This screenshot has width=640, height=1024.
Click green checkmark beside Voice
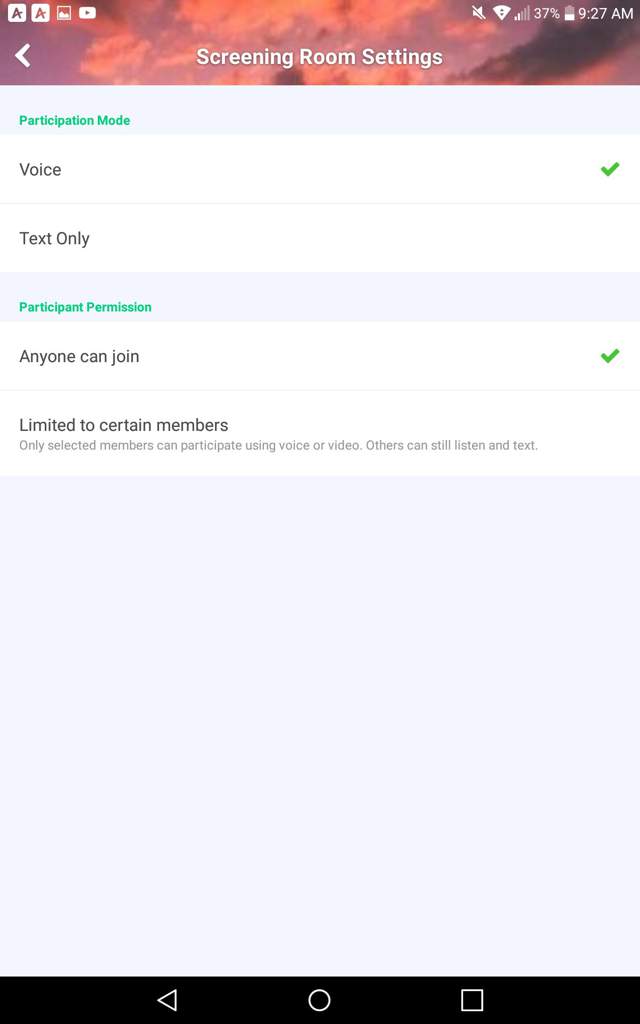pyautogui.click(x=610, y=169)
